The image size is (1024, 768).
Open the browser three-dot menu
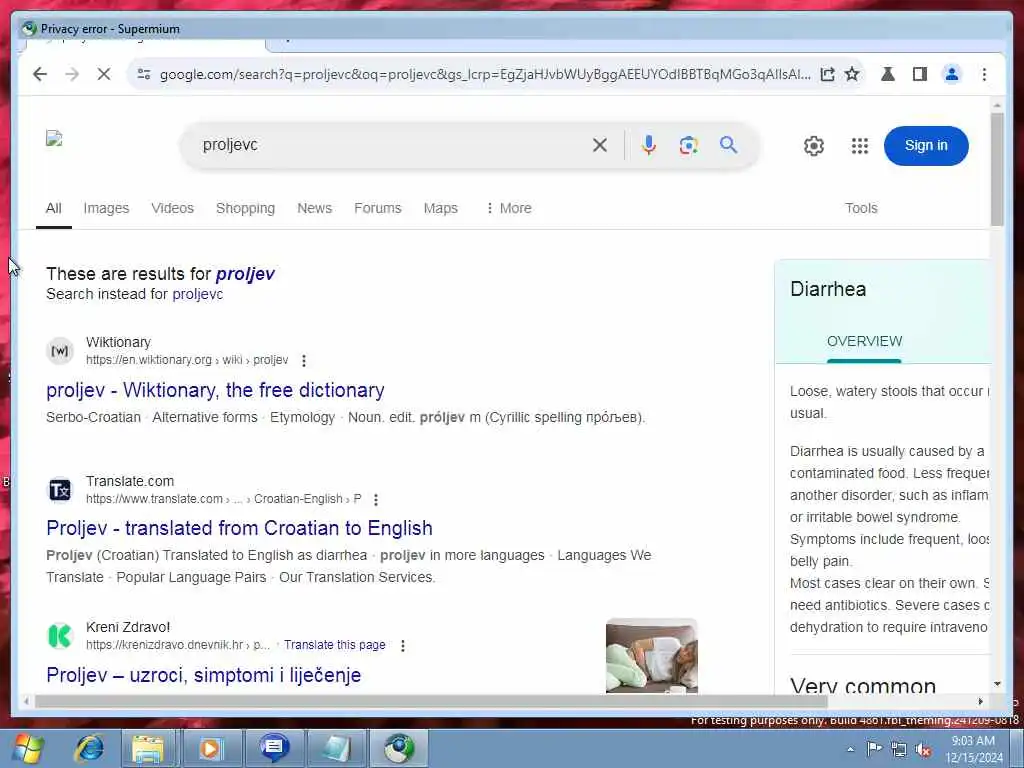(984, 74)
